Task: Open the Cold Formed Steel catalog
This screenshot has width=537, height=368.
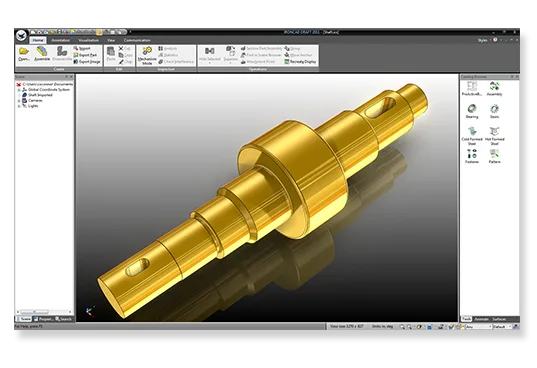Action: (472, 136)
